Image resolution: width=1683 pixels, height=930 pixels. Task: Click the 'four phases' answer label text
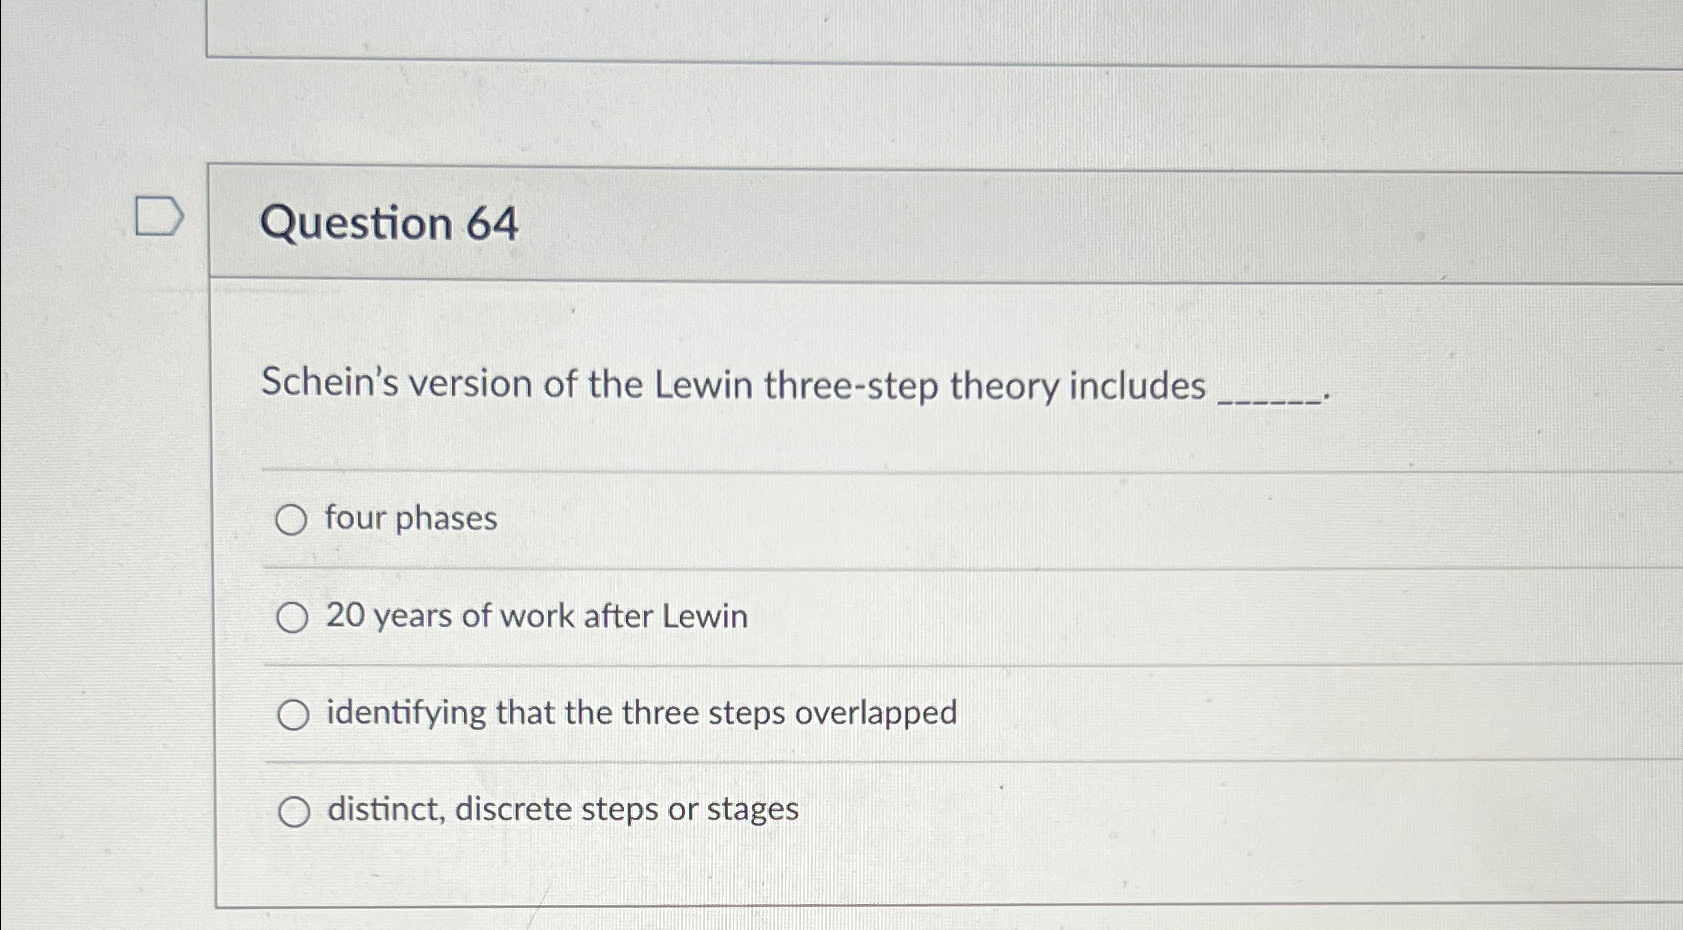click(x=412, y=518)
